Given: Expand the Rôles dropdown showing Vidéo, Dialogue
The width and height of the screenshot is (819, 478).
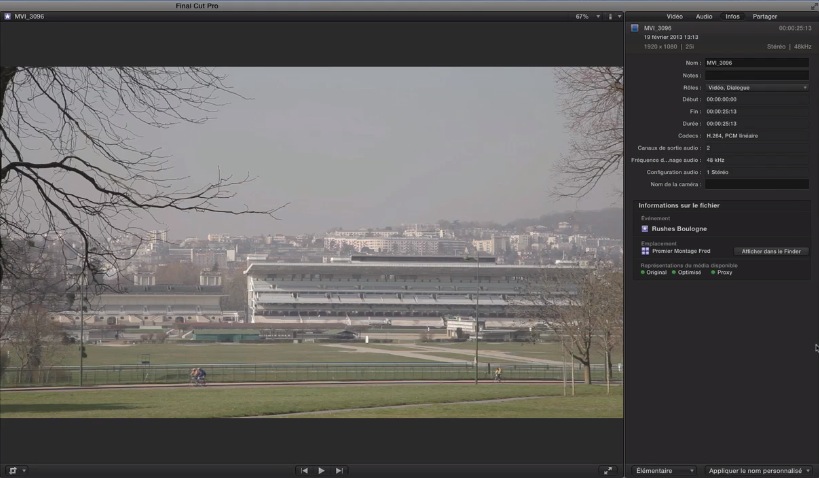Looking at the screenshot, I should point(756,87).
